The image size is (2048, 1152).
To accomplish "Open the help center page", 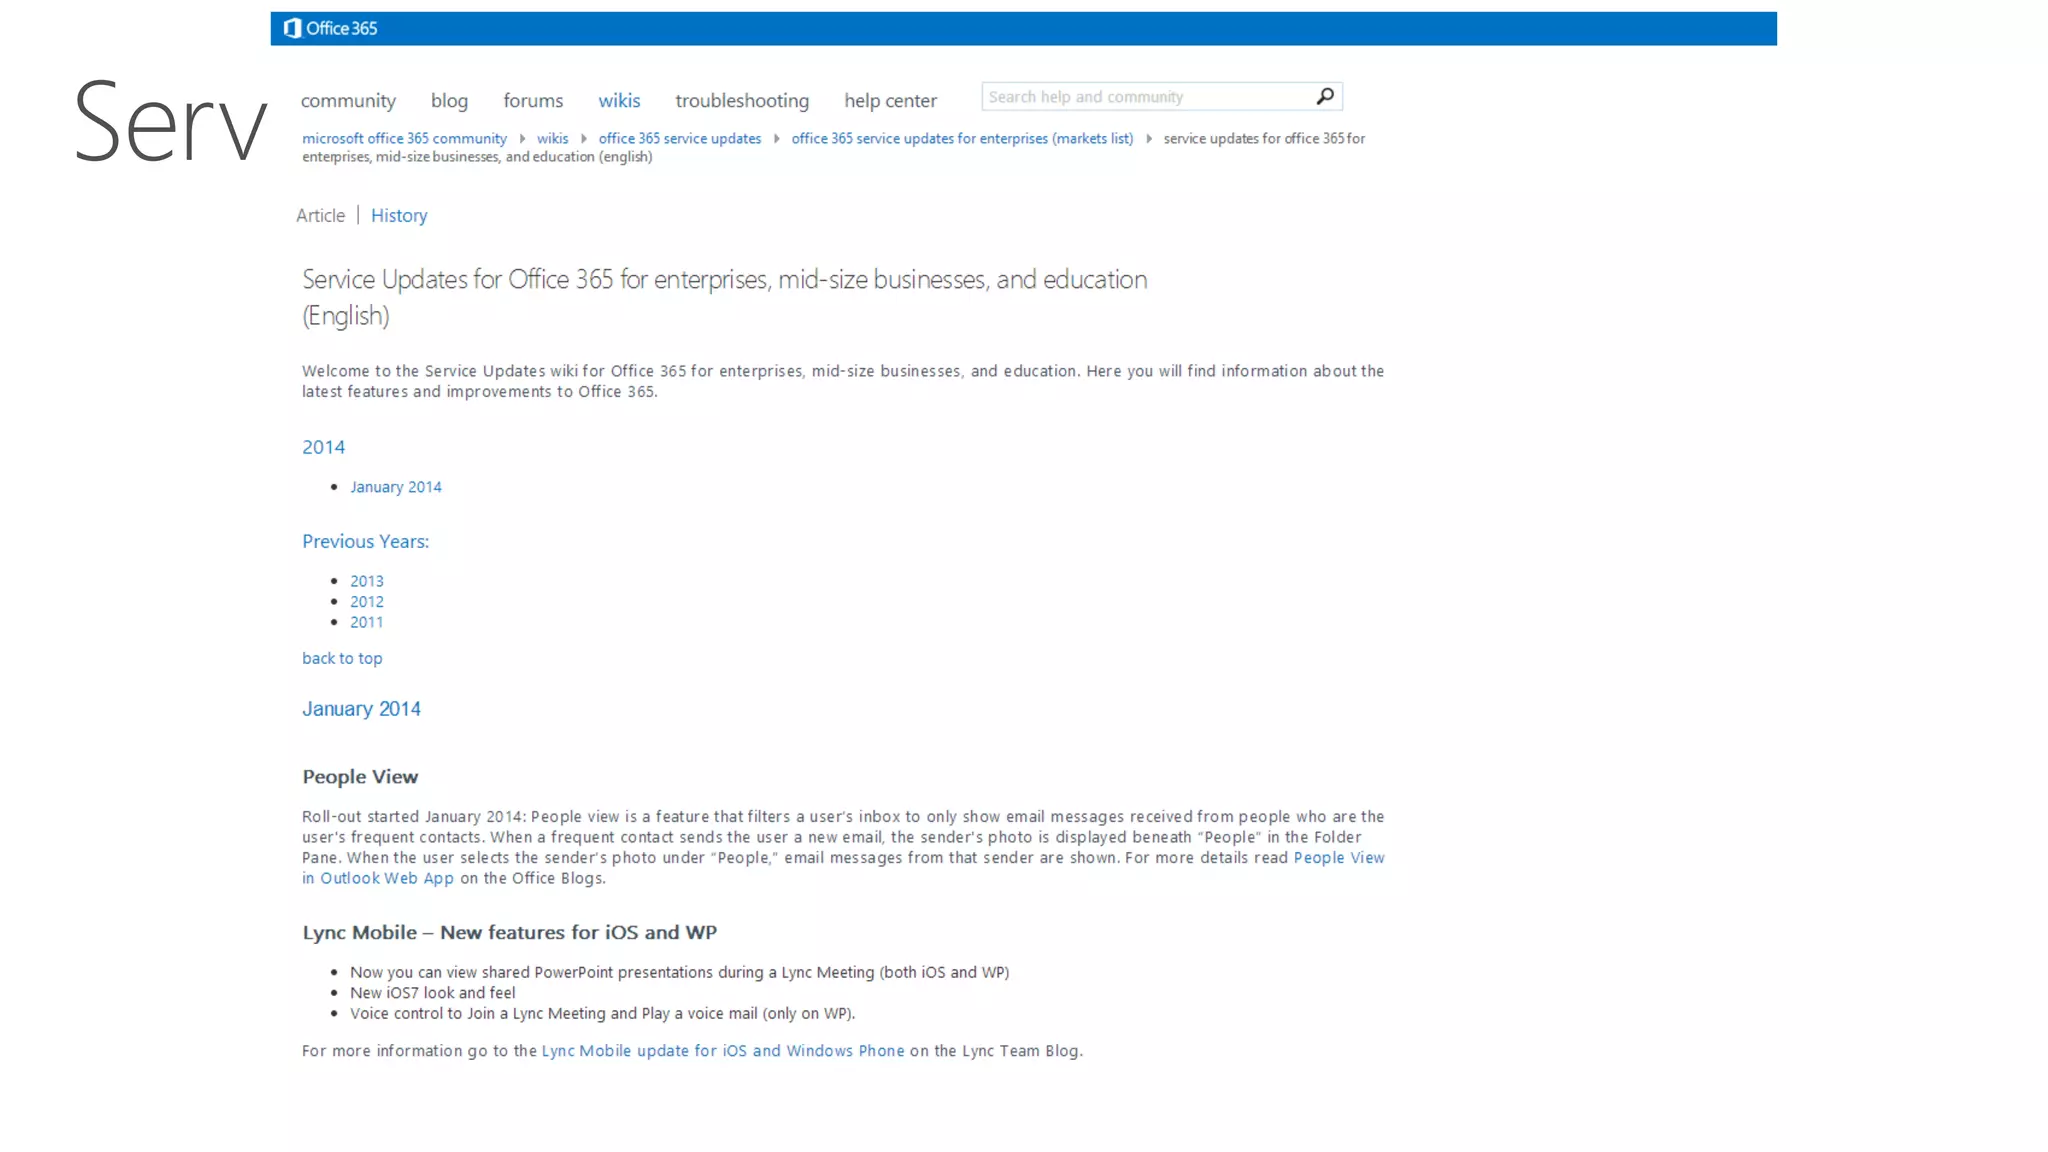I will 890,100.
